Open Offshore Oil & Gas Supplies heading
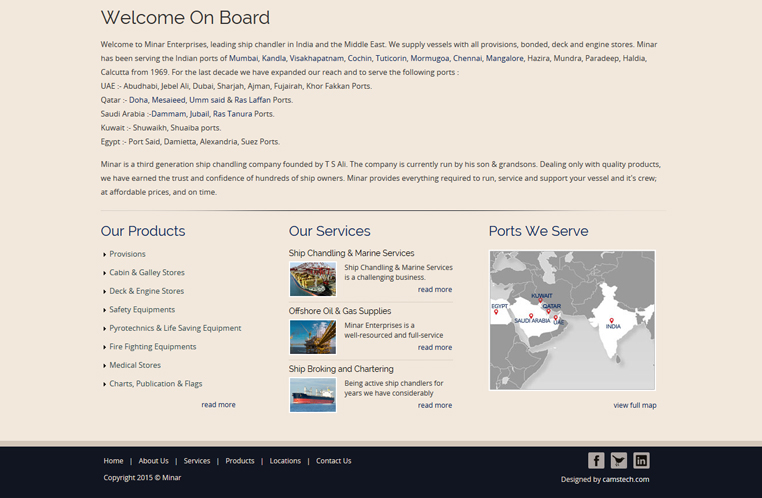Viewport: 762px width, 498px height. pyautogui.click(x=340, y=310)
